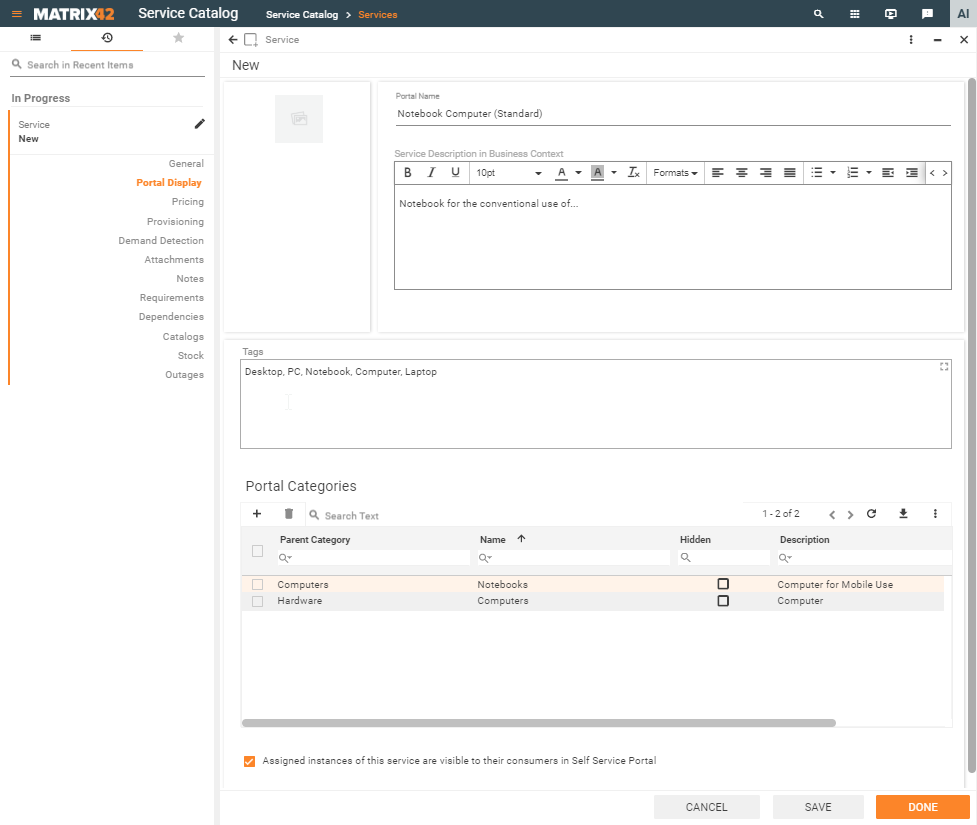This screenshot has height=825, width=977.
Task: Delete selected Portal Categories
Action: 289,513
